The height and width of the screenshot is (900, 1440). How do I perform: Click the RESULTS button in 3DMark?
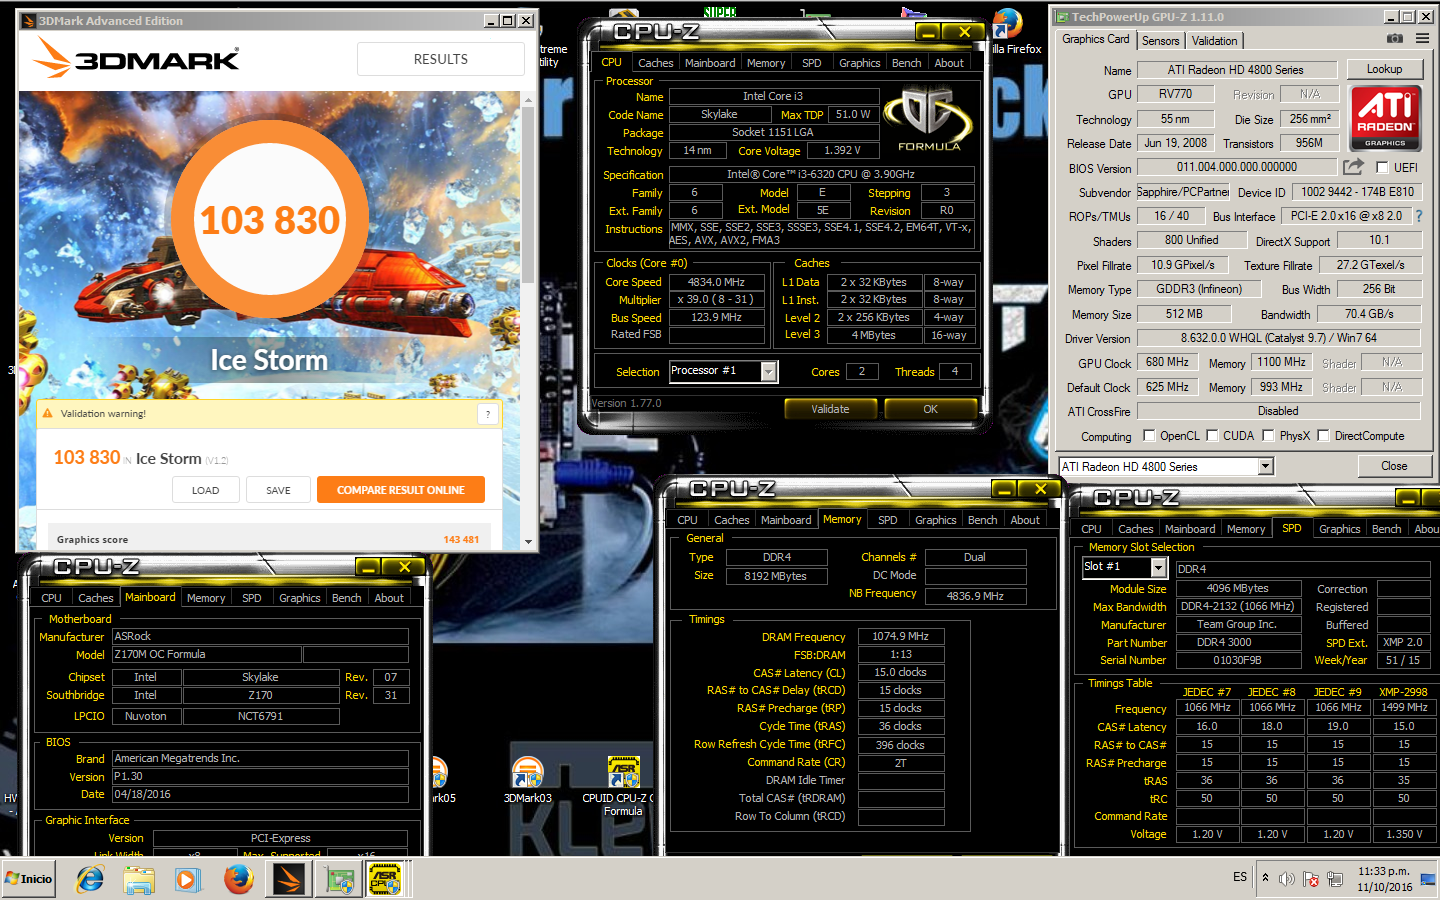pos(441,59)
